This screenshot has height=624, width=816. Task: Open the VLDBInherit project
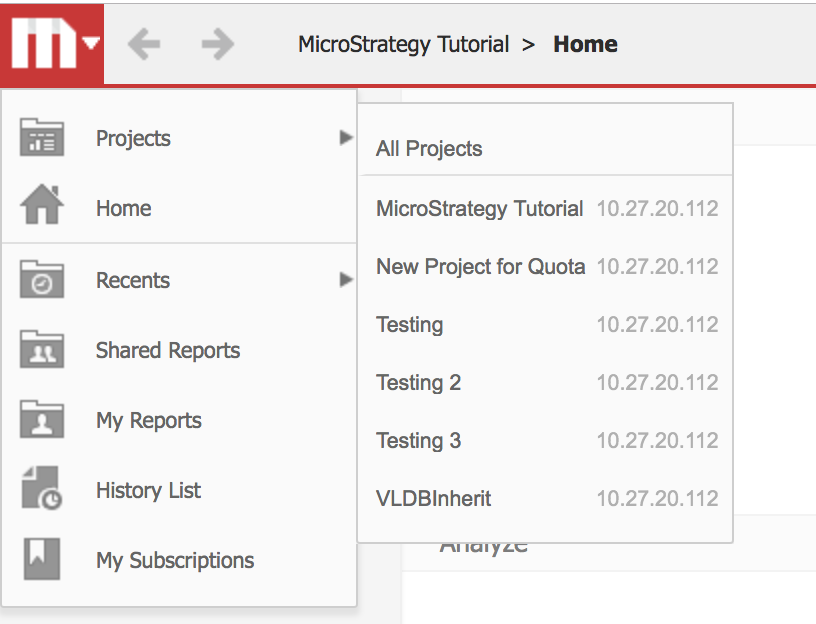coord(545,499)
